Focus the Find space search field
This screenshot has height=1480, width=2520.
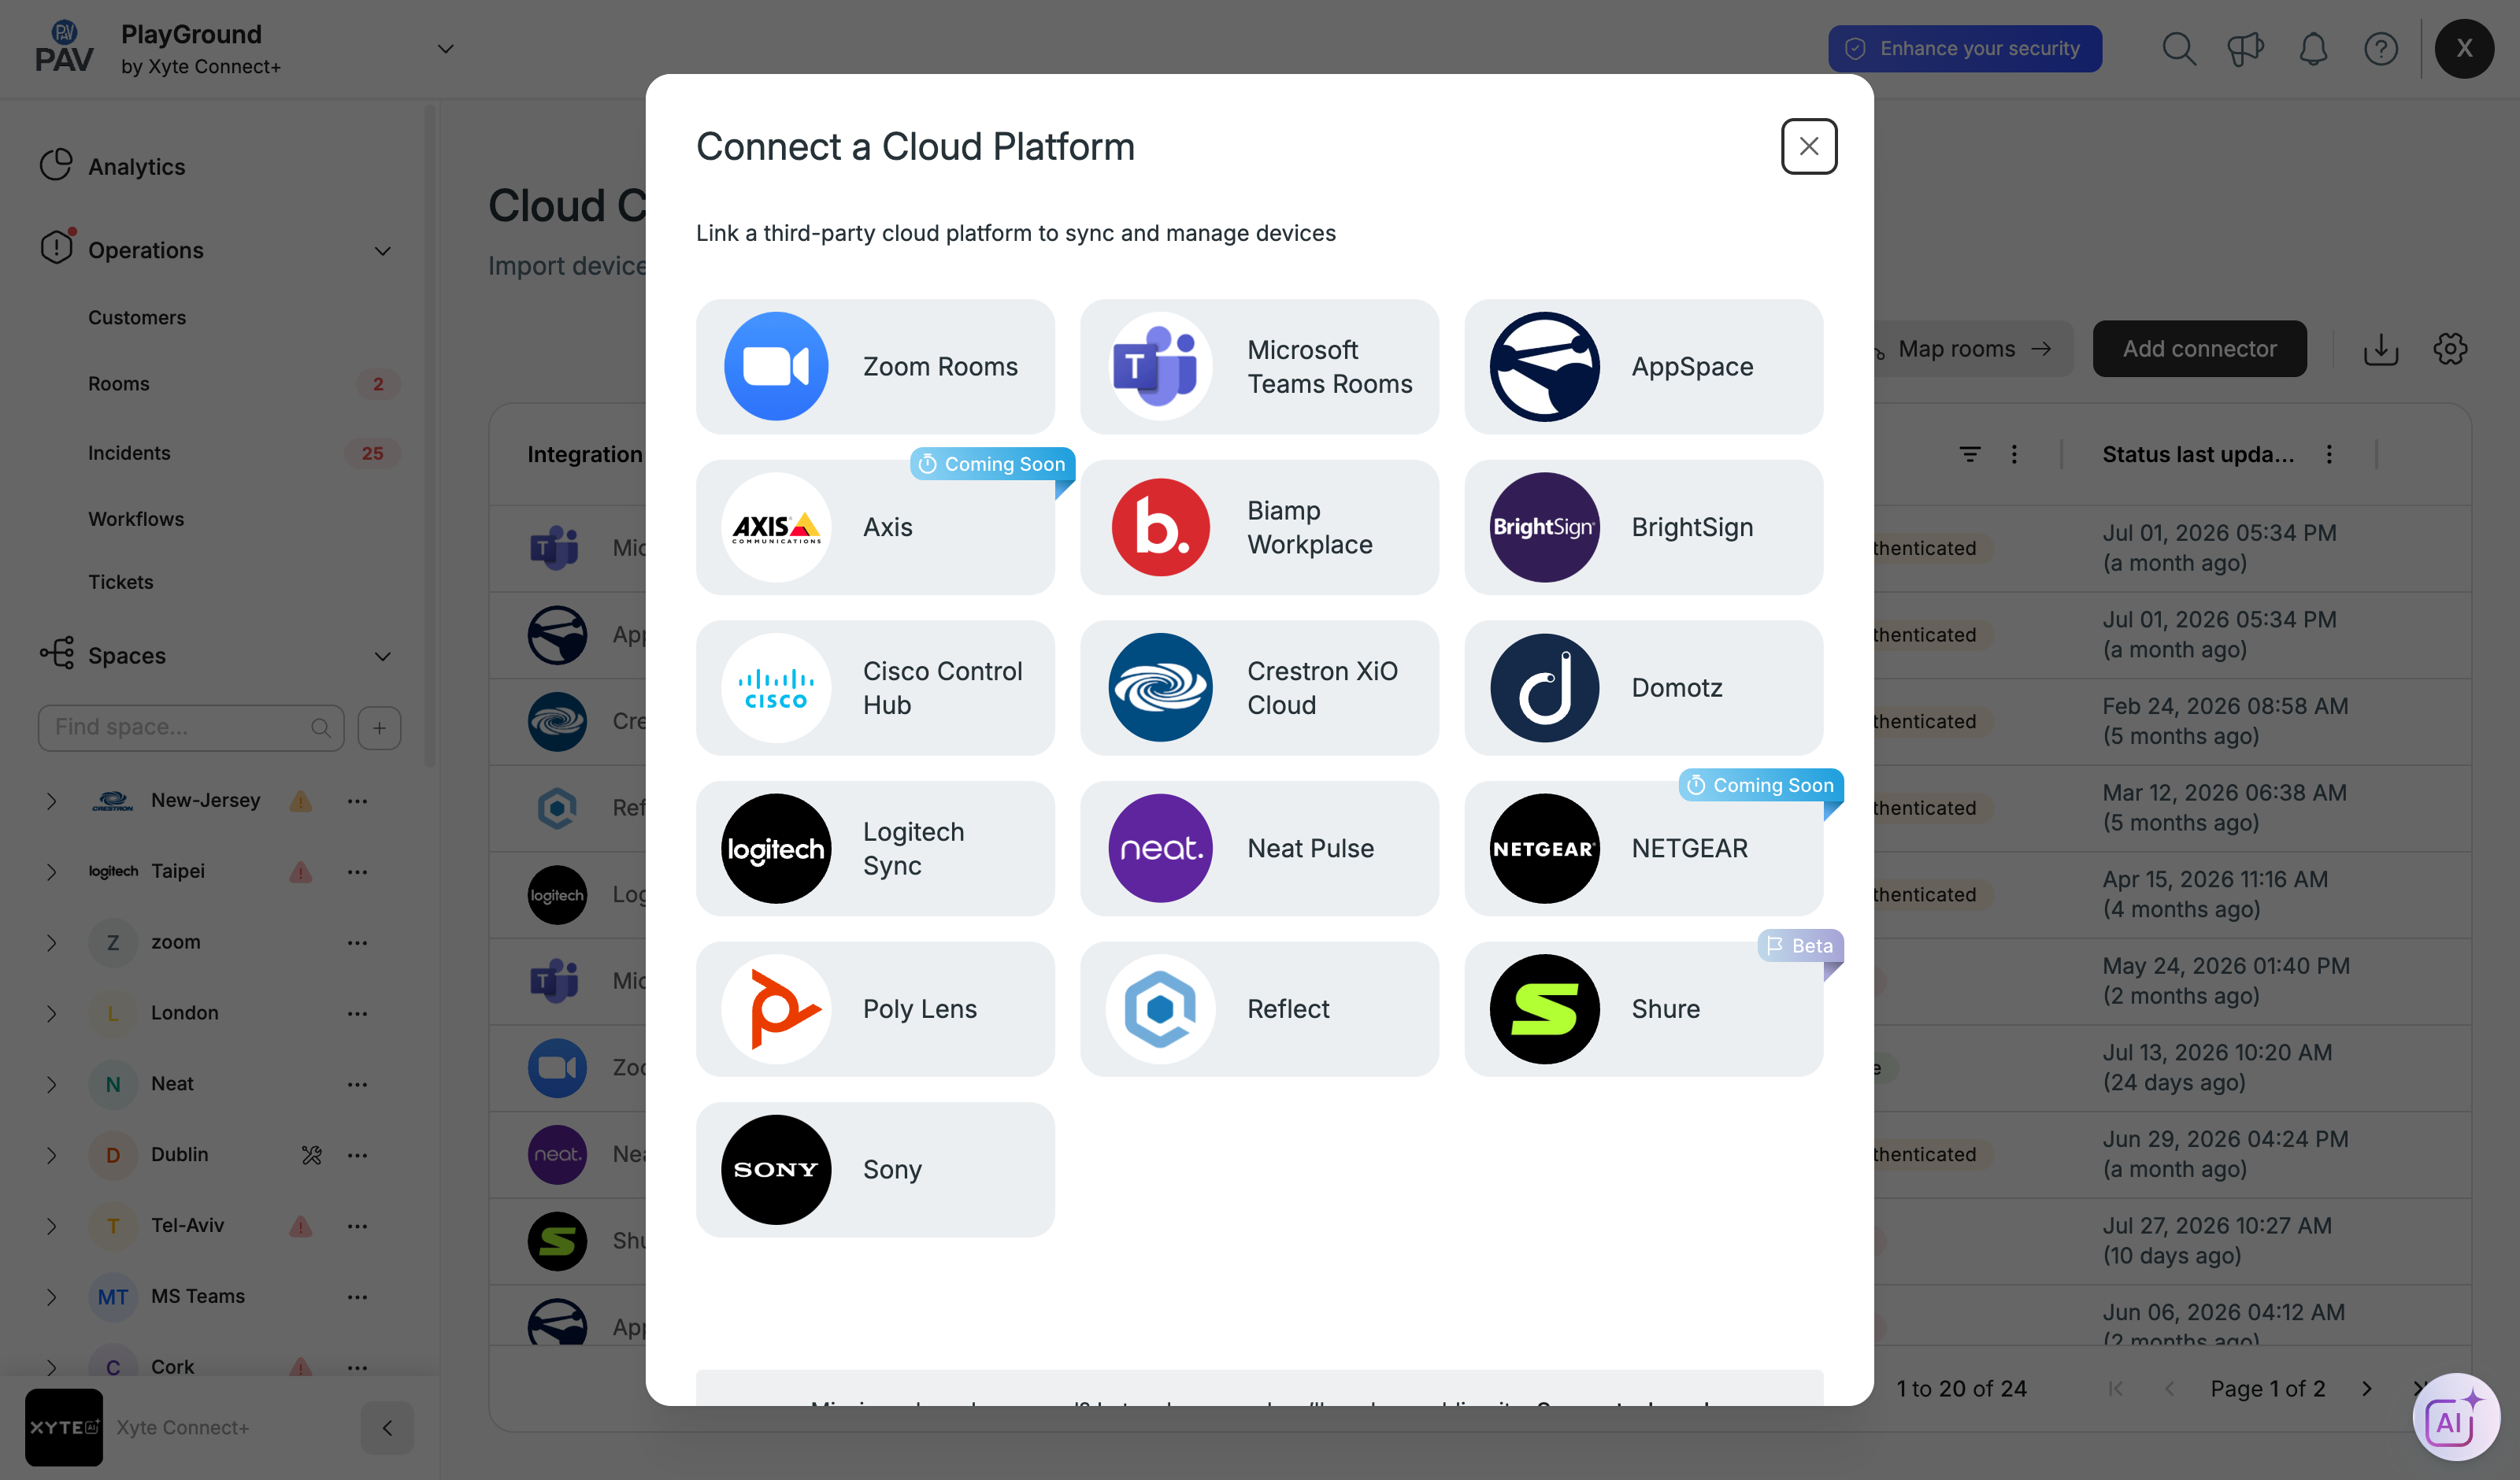tap(191, 727)
